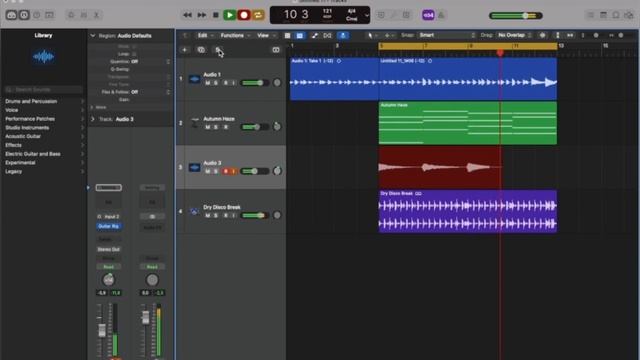Disable record-enable on Audio 3 track

pos(226,171)
